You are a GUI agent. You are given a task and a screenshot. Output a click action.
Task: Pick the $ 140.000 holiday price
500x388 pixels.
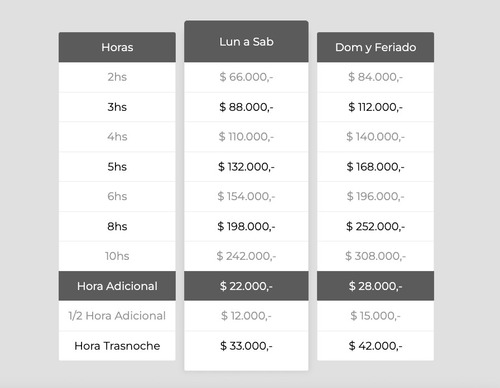pos(375,137)
